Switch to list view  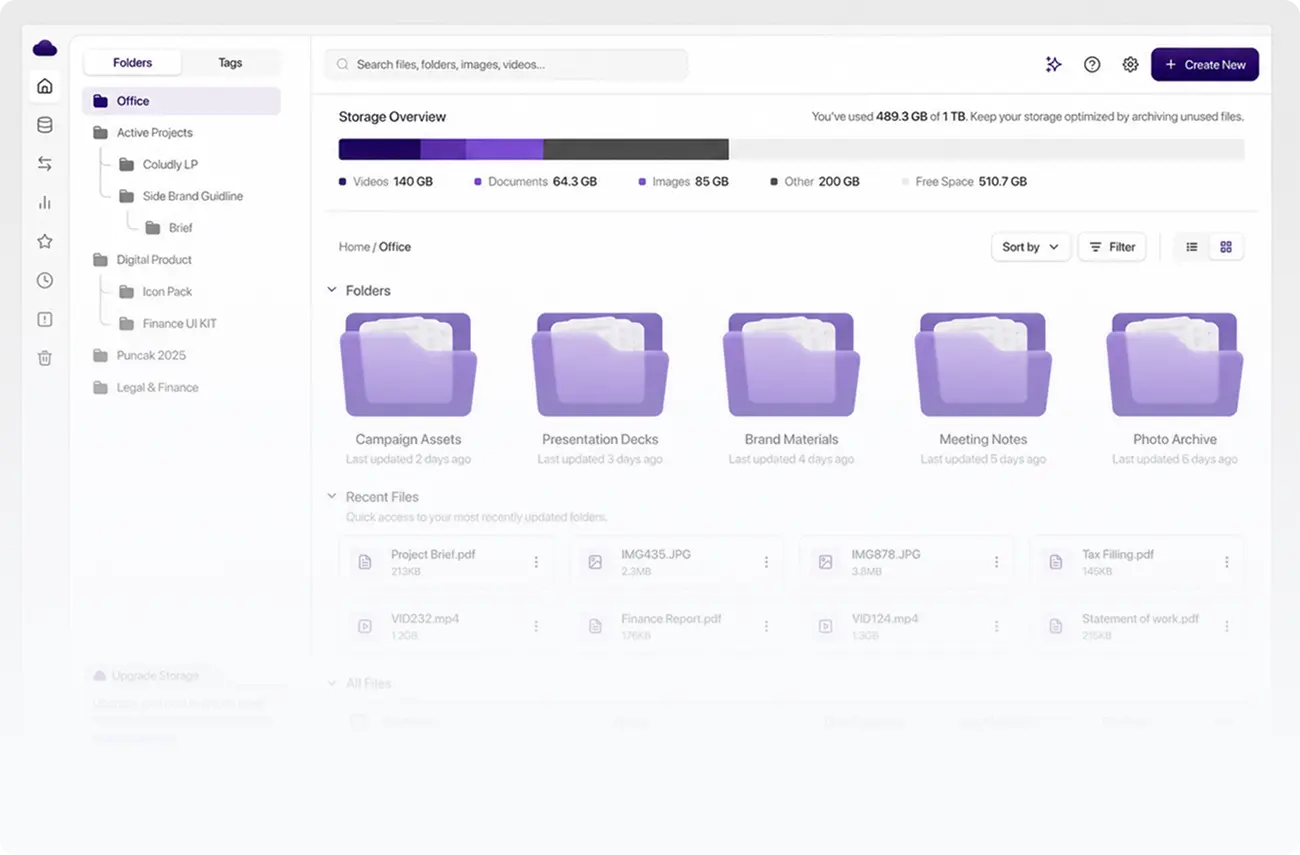point(1192,247)
